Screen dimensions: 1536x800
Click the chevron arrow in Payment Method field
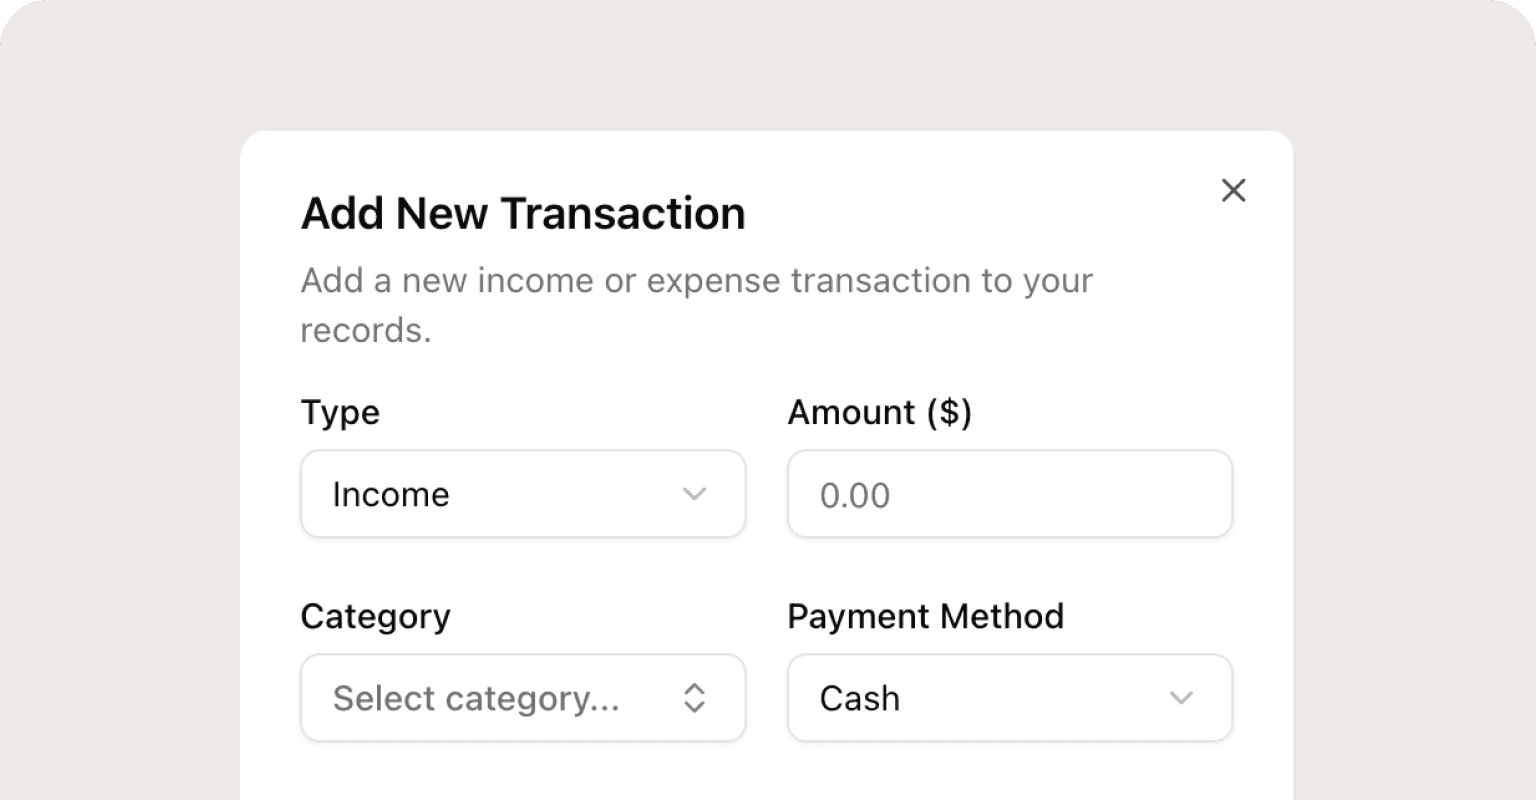1181,698
